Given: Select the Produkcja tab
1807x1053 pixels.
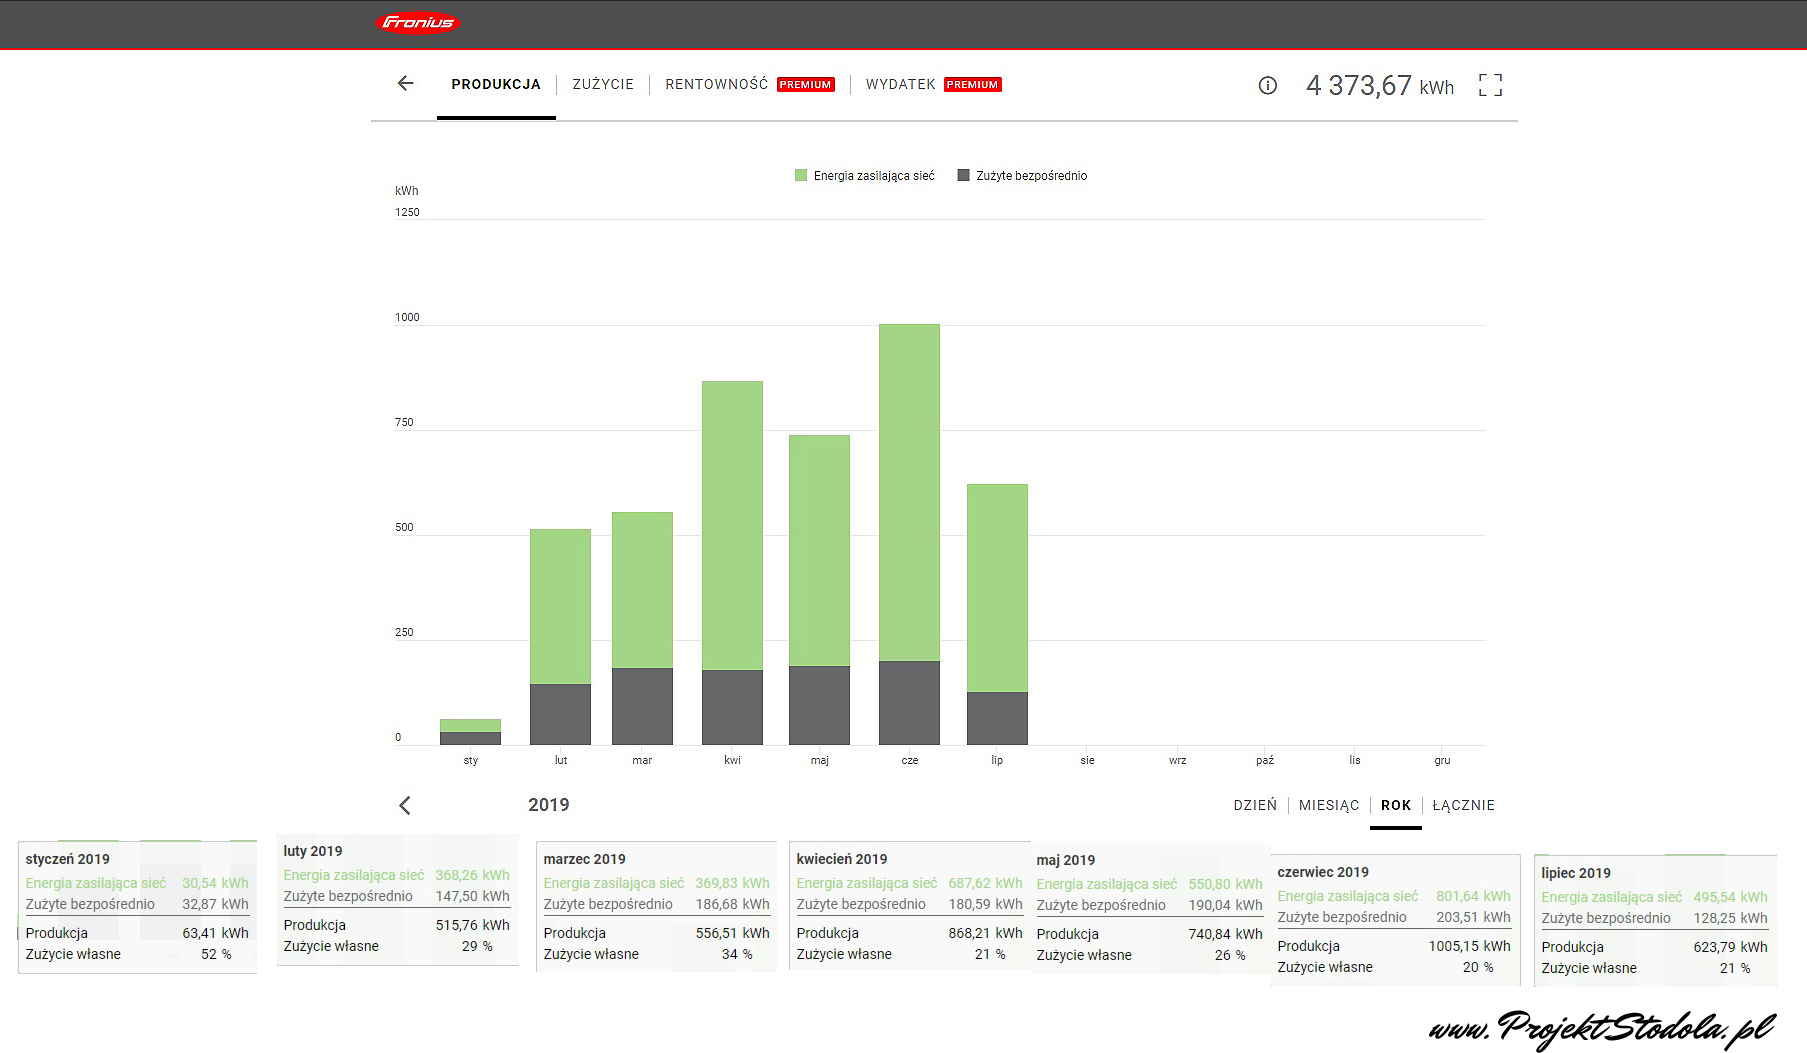Looking at the screenshot, I should [496, 85].
